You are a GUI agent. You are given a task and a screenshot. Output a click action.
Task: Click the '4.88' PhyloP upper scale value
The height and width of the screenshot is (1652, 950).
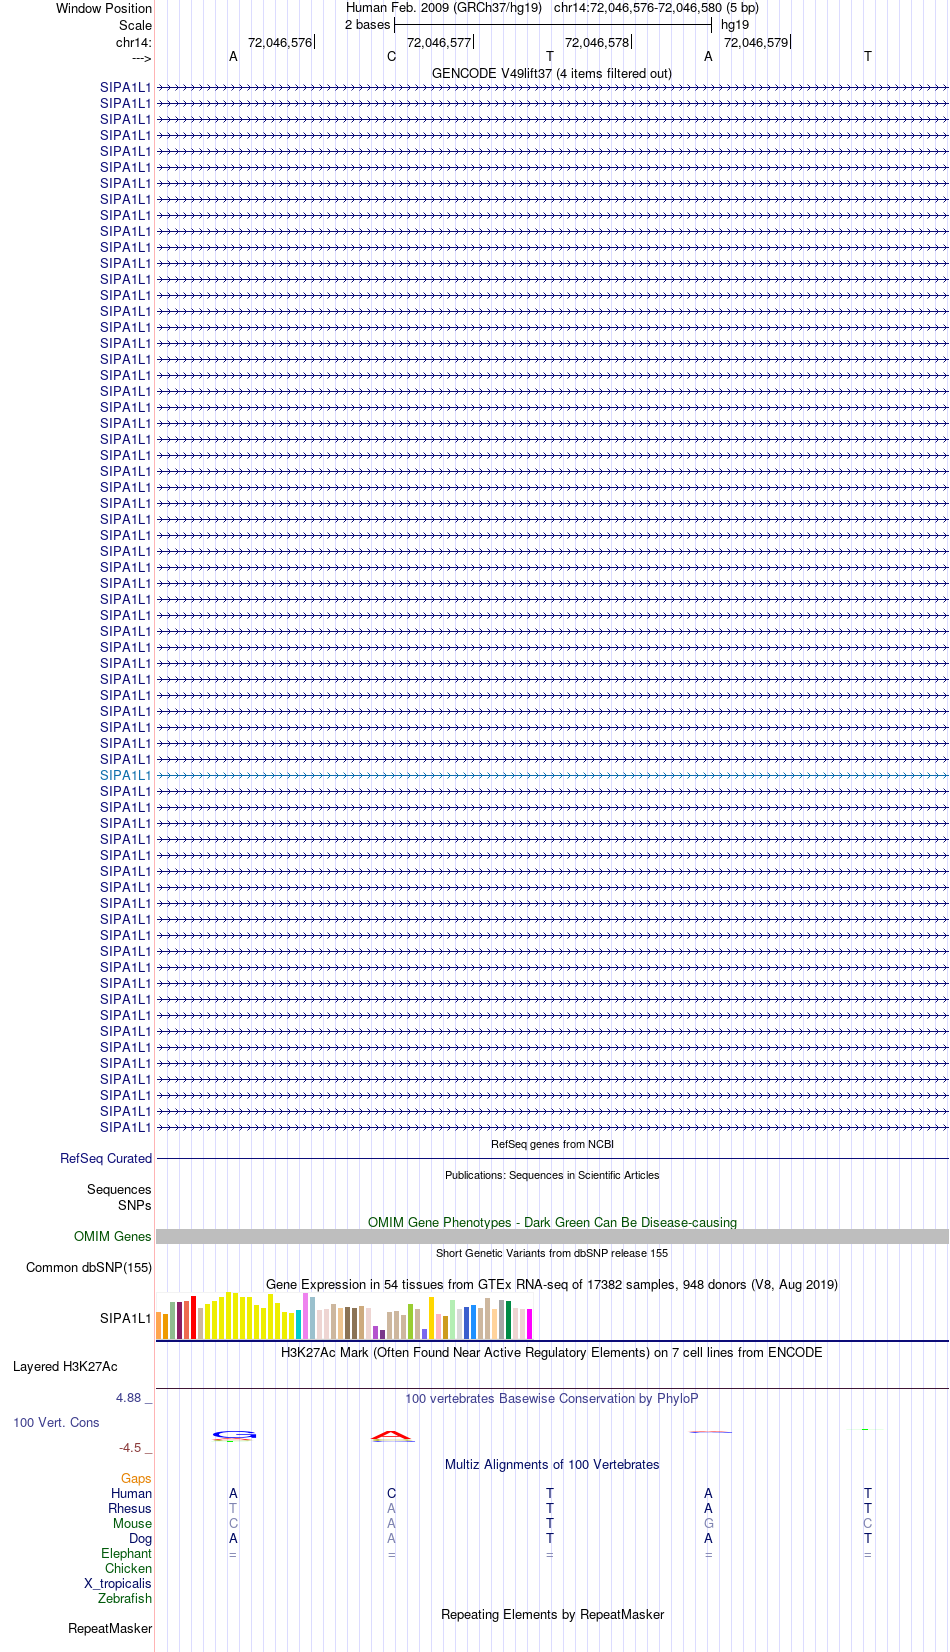(128, 1397)
